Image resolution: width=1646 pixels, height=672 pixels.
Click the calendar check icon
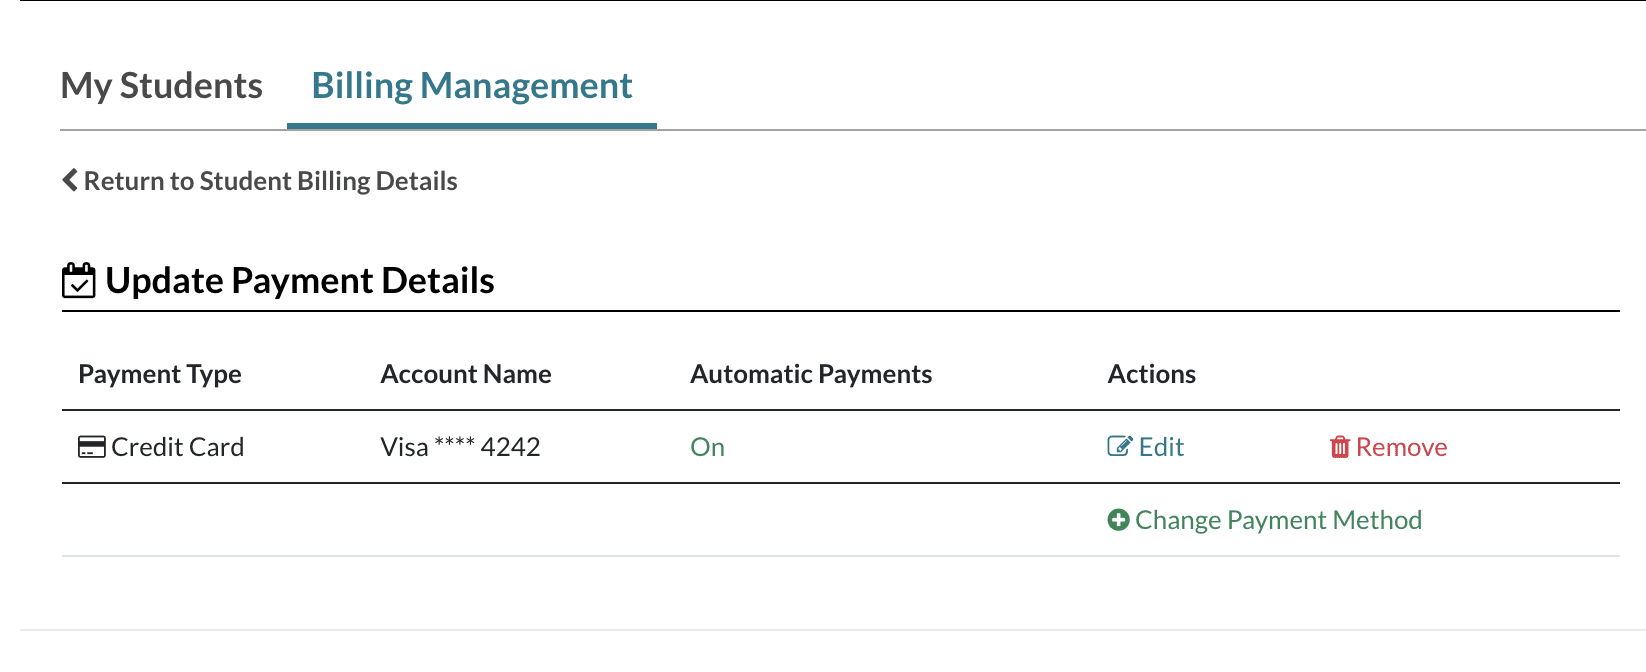click(79, 281)
